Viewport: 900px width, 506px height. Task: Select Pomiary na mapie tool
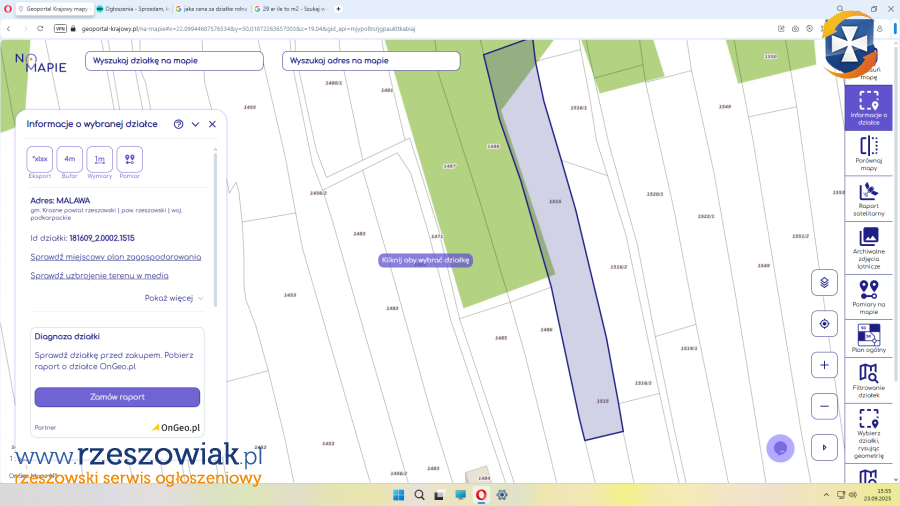[x=869, y=297]
